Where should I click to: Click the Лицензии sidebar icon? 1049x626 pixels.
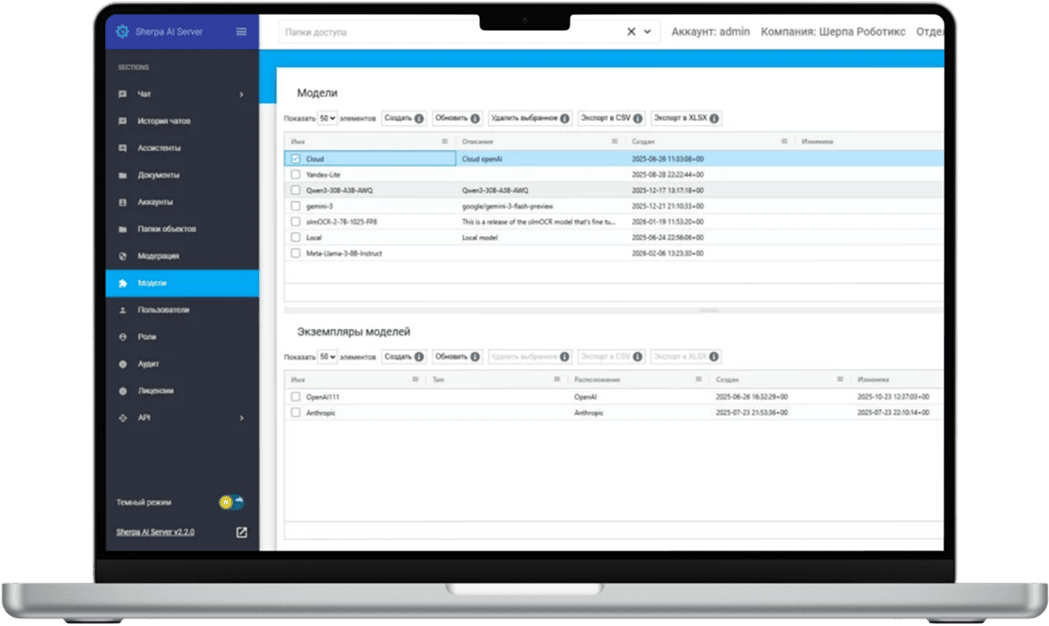coord(122,391)
